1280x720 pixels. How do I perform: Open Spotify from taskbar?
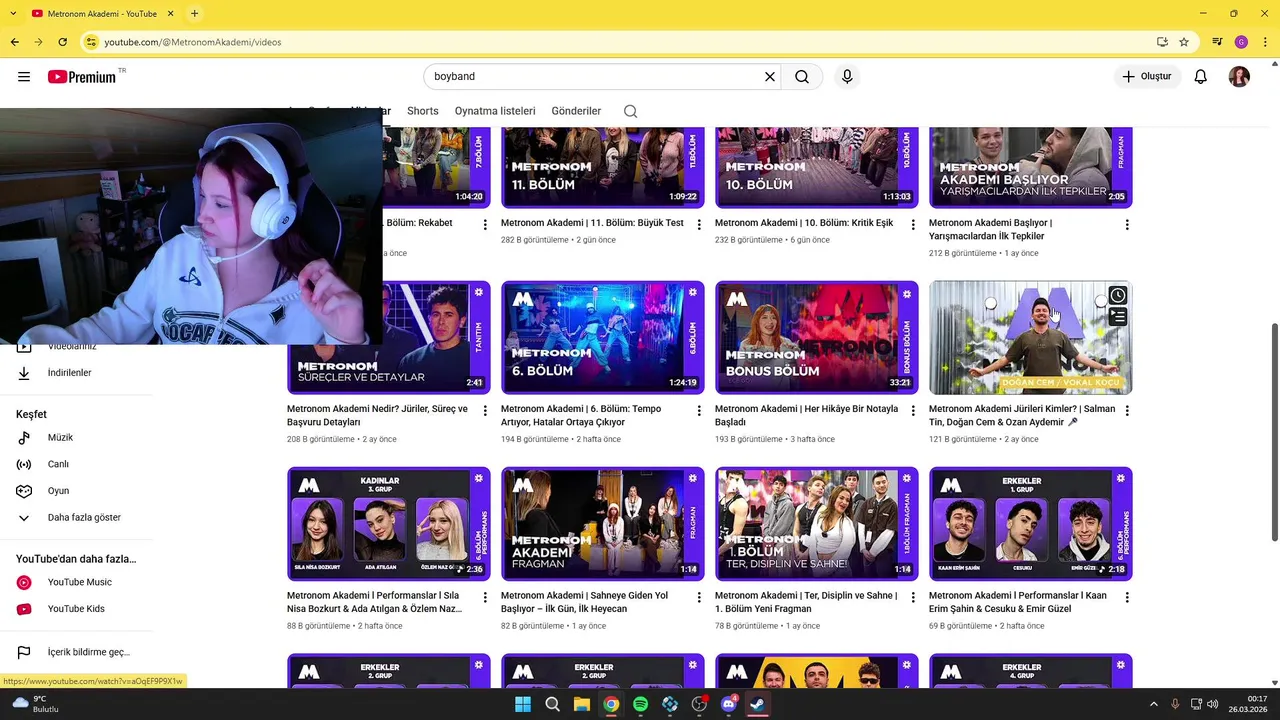pyautogui.click(x=640, y=704)
